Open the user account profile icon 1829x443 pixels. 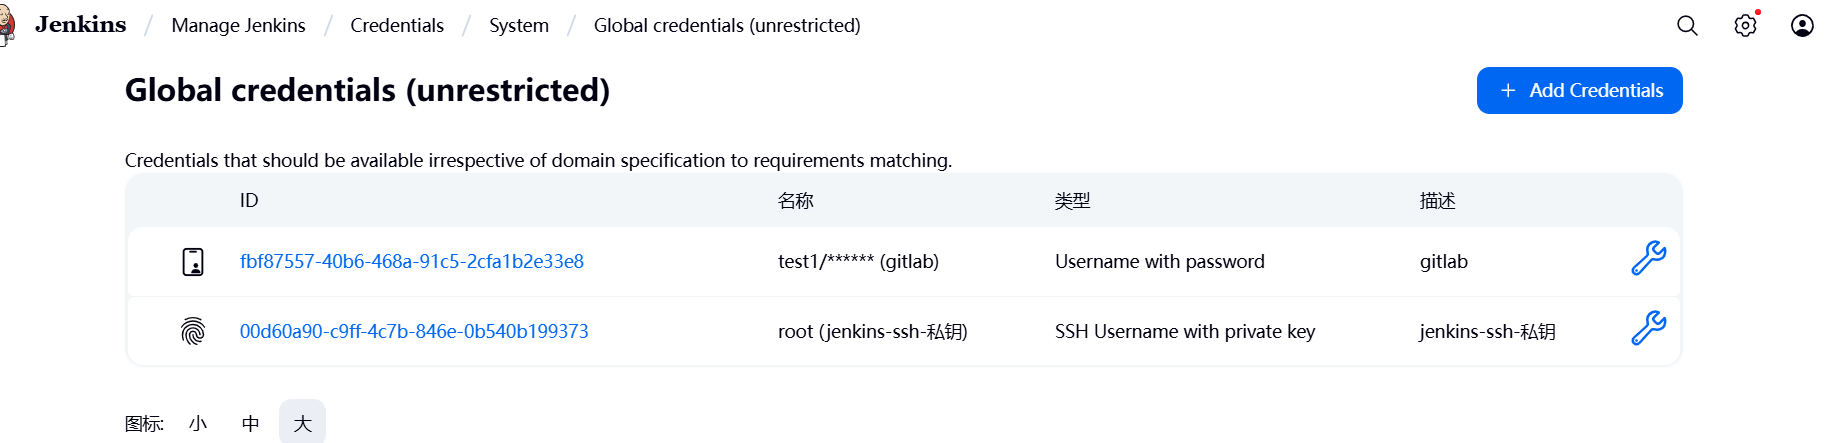(1802, 26)
